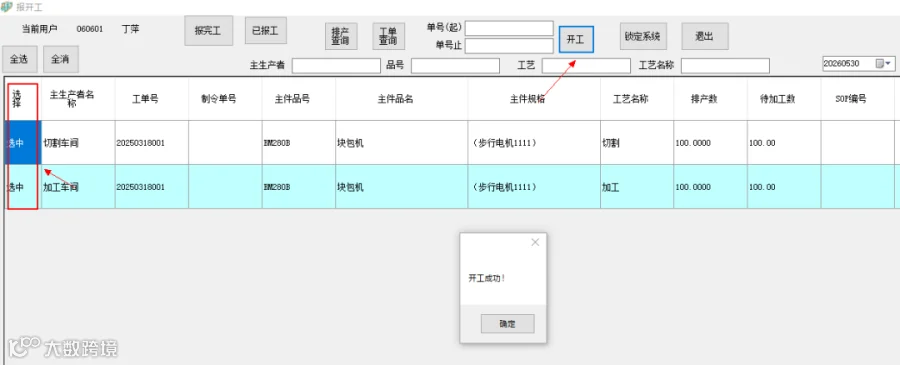The image size is (900, 365).
Task: Click 块包机 in the 切割 row
Action: click(401, 143)
